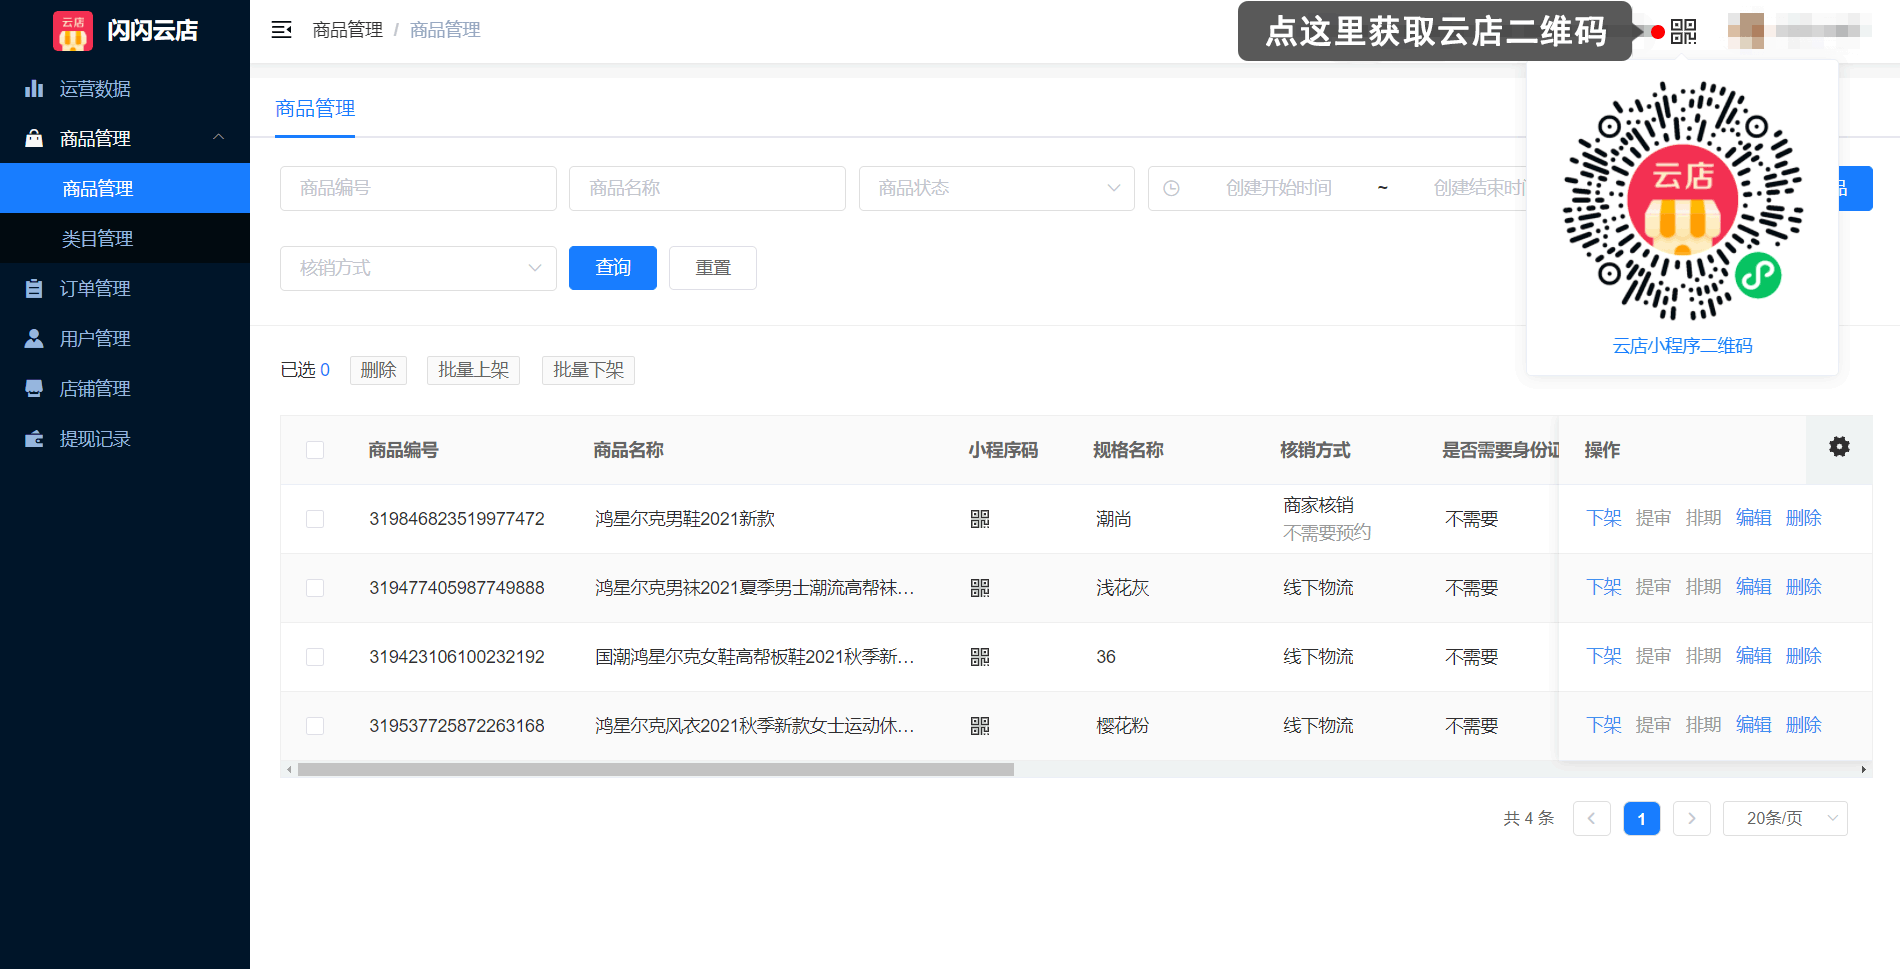Click the 删除 batch delete button

click(x=378, y=370)
